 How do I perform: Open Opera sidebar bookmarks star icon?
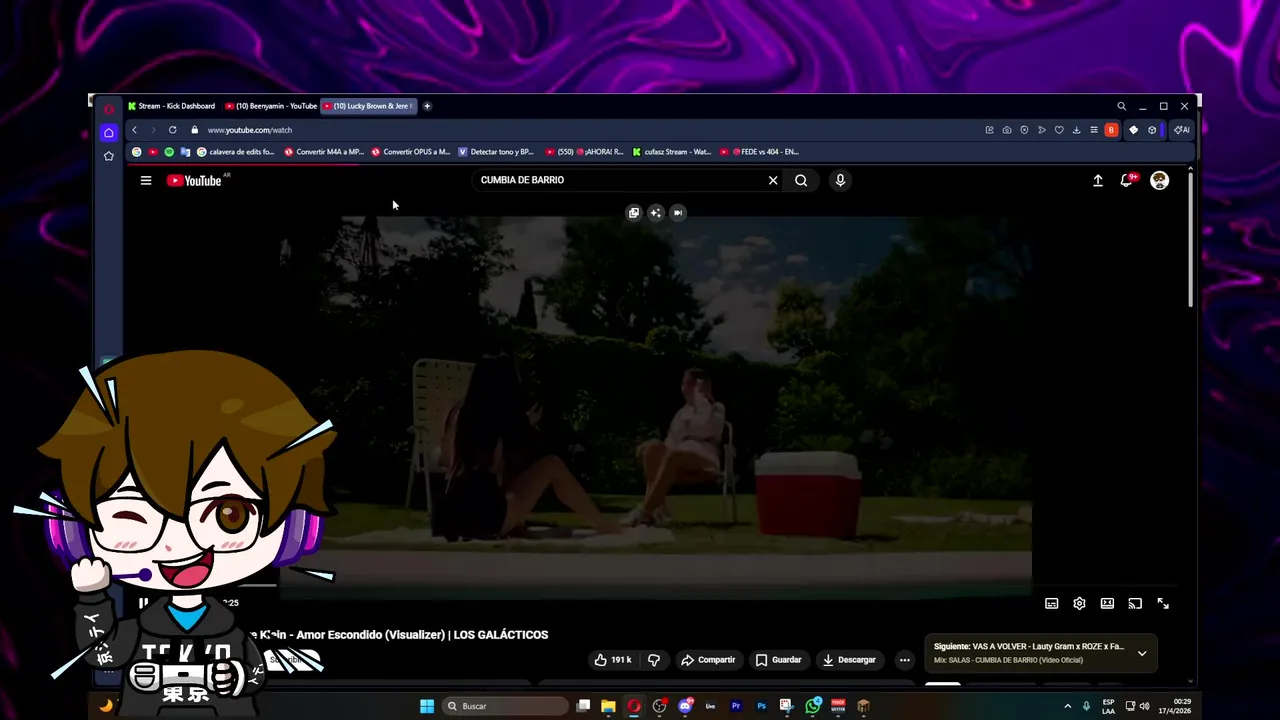[x=109, y=156]
